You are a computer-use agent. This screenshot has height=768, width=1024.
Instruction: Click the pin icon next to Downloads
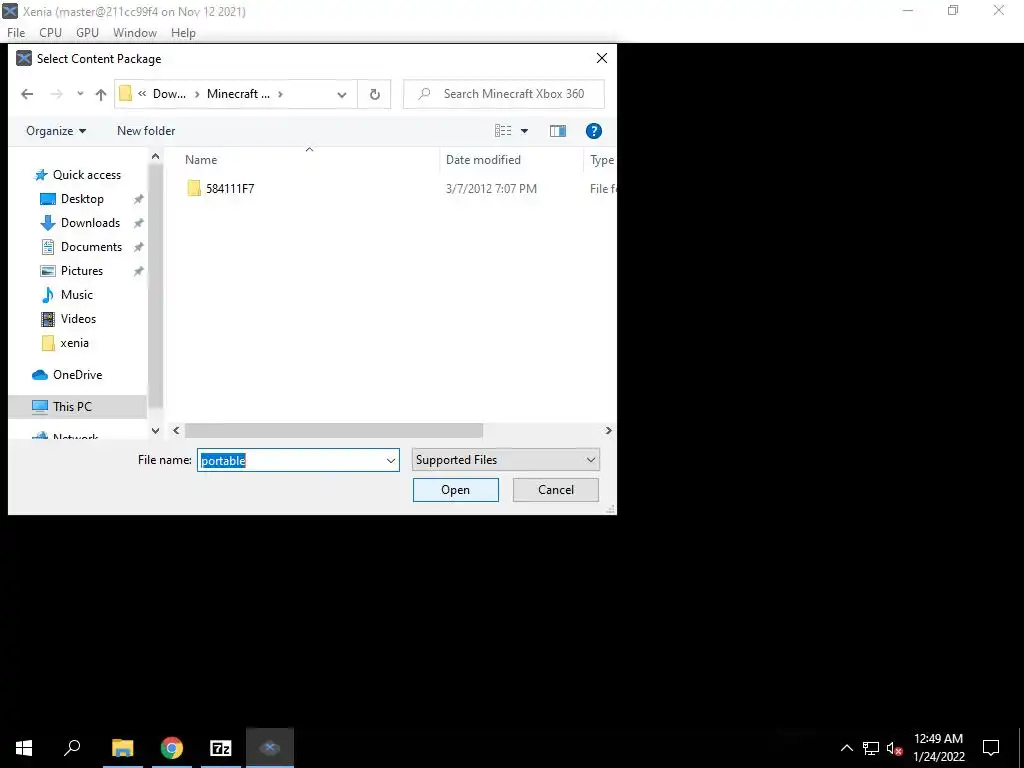(138, 223)
